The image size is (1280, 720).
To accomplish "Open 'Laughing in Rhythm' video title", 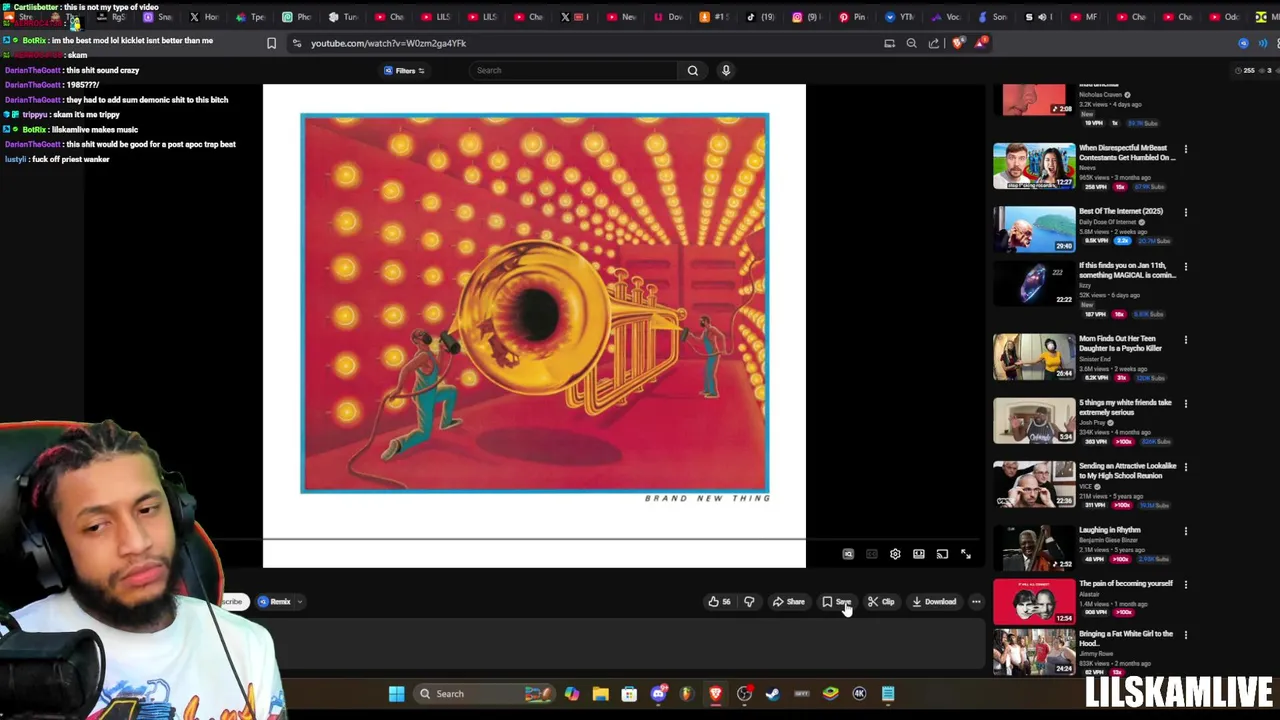I will 1109,530.
